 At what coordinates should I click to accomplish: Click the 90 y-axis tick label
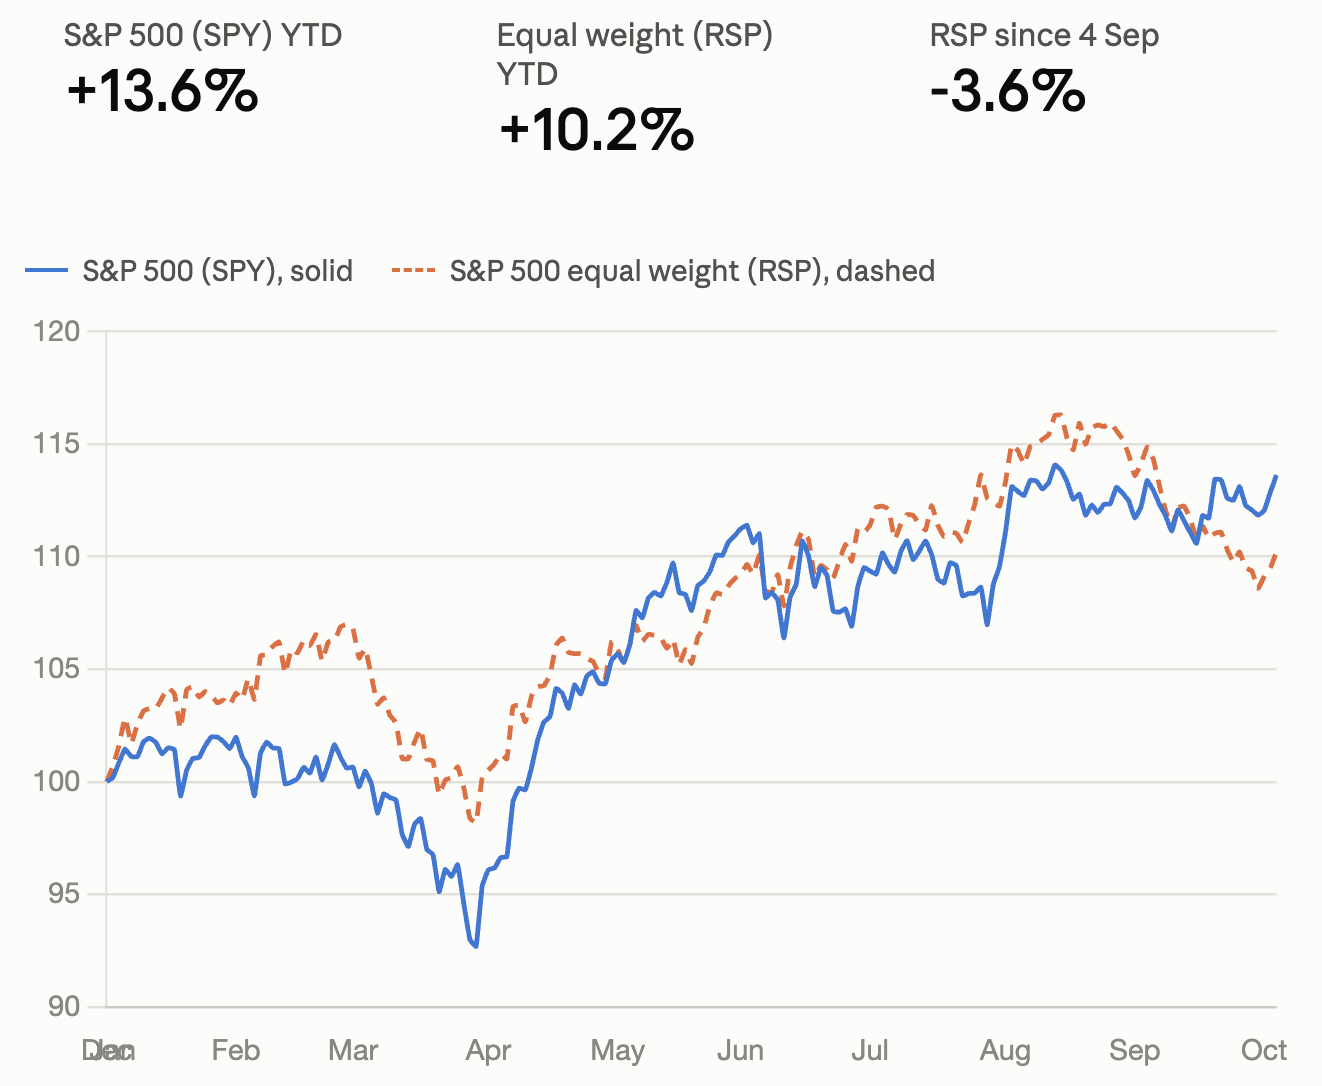[63, 1006]
